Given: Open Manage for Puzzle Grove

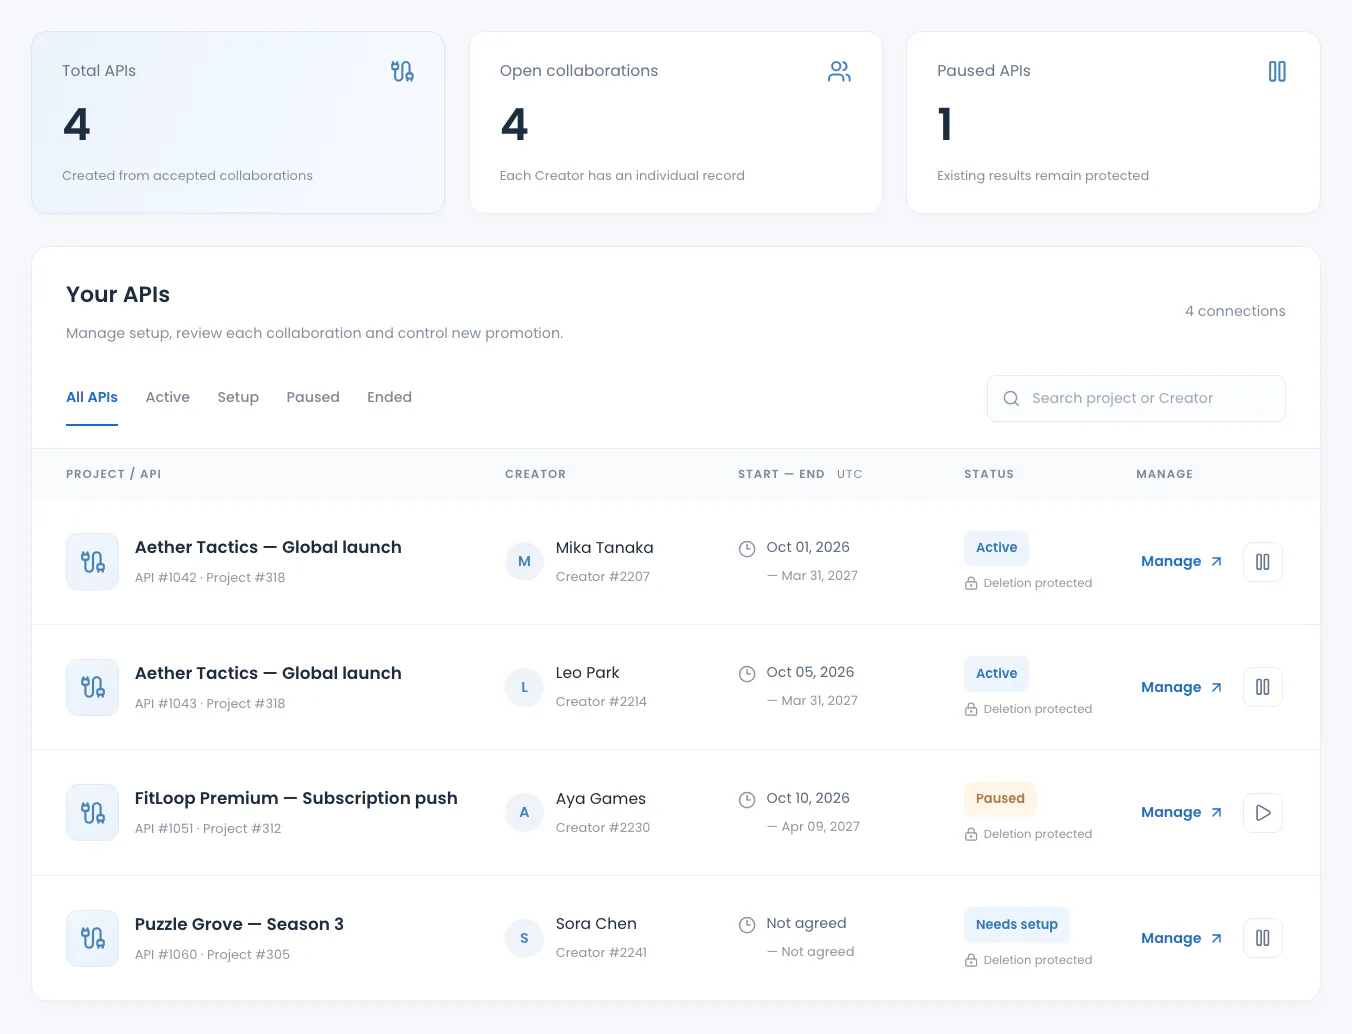Looking at the screenshot, I should point(1181,938).
